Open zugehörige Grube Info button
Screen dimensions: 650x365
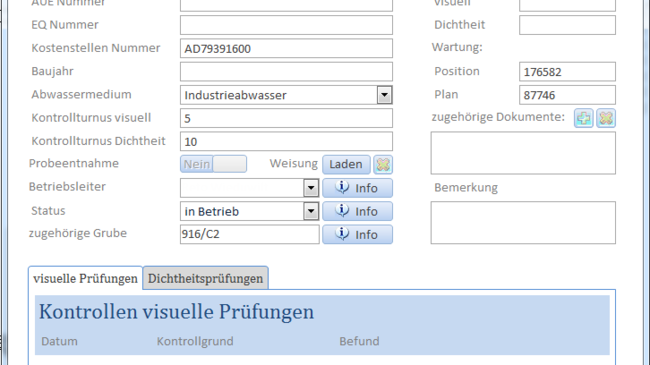(357, 234)
